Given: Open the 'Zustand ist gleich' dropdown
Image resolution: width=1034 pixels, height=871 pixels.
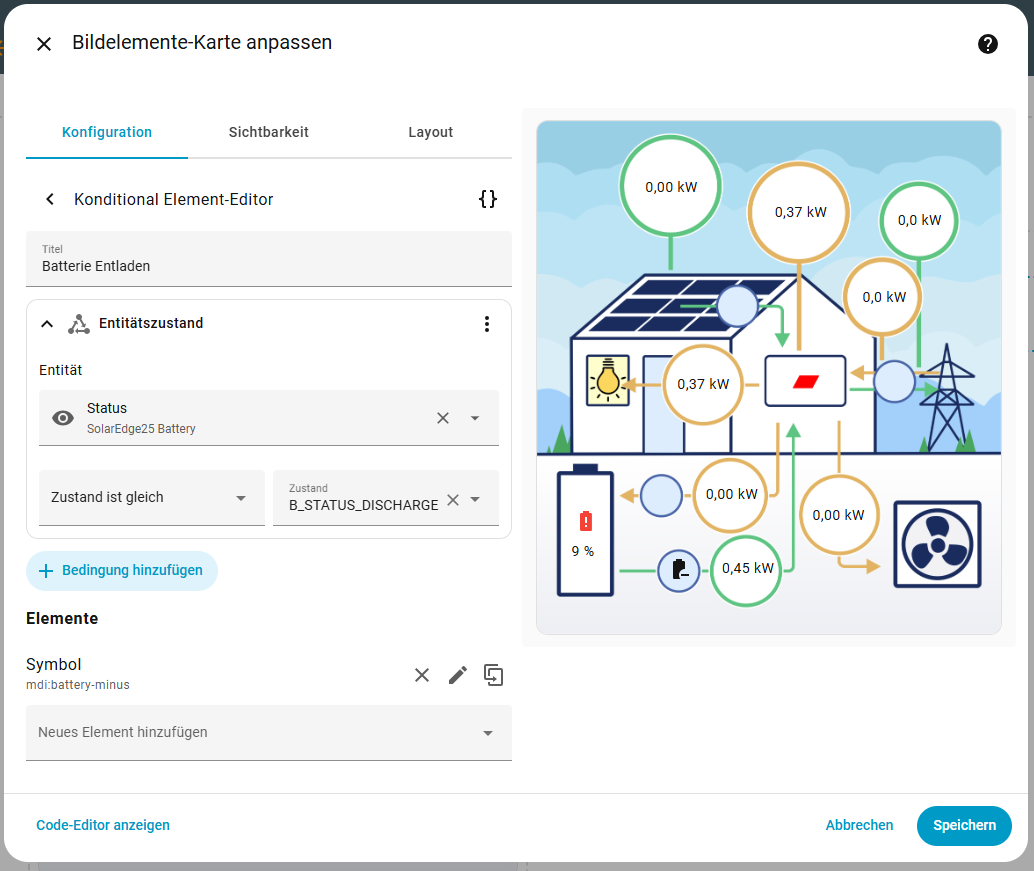Looking at the screenshot, I should pyautogui.click(x=152, y=498).
